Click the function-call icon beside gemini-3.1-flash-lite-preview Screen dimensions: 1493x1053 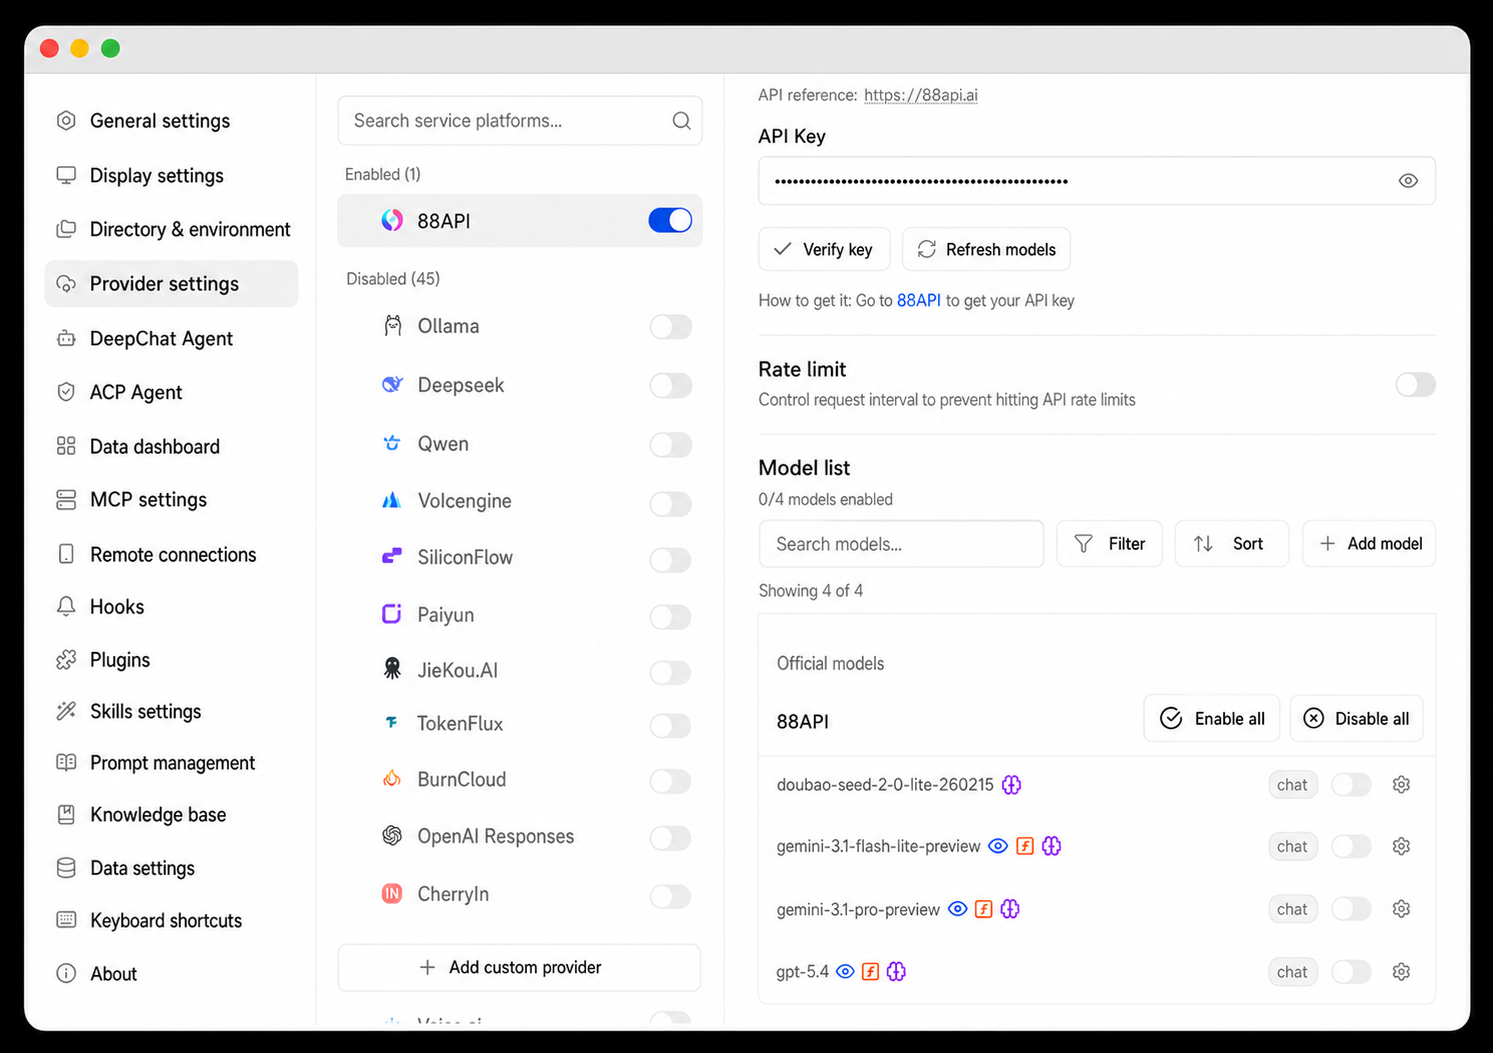tap(1025, 846)
